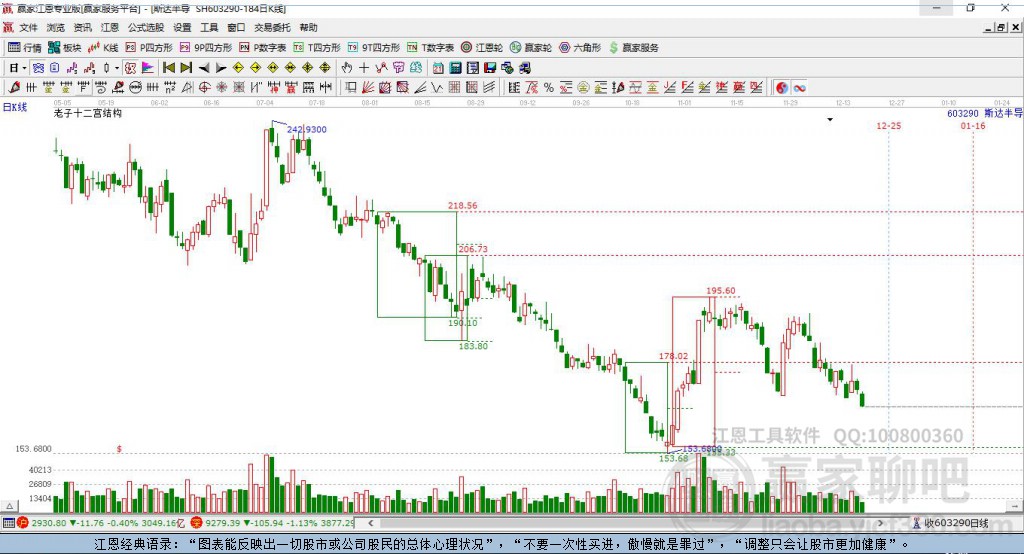Toggle the pink flag indicator button
Viewport: 1024px width, 554px height.
tap(148, 68)
